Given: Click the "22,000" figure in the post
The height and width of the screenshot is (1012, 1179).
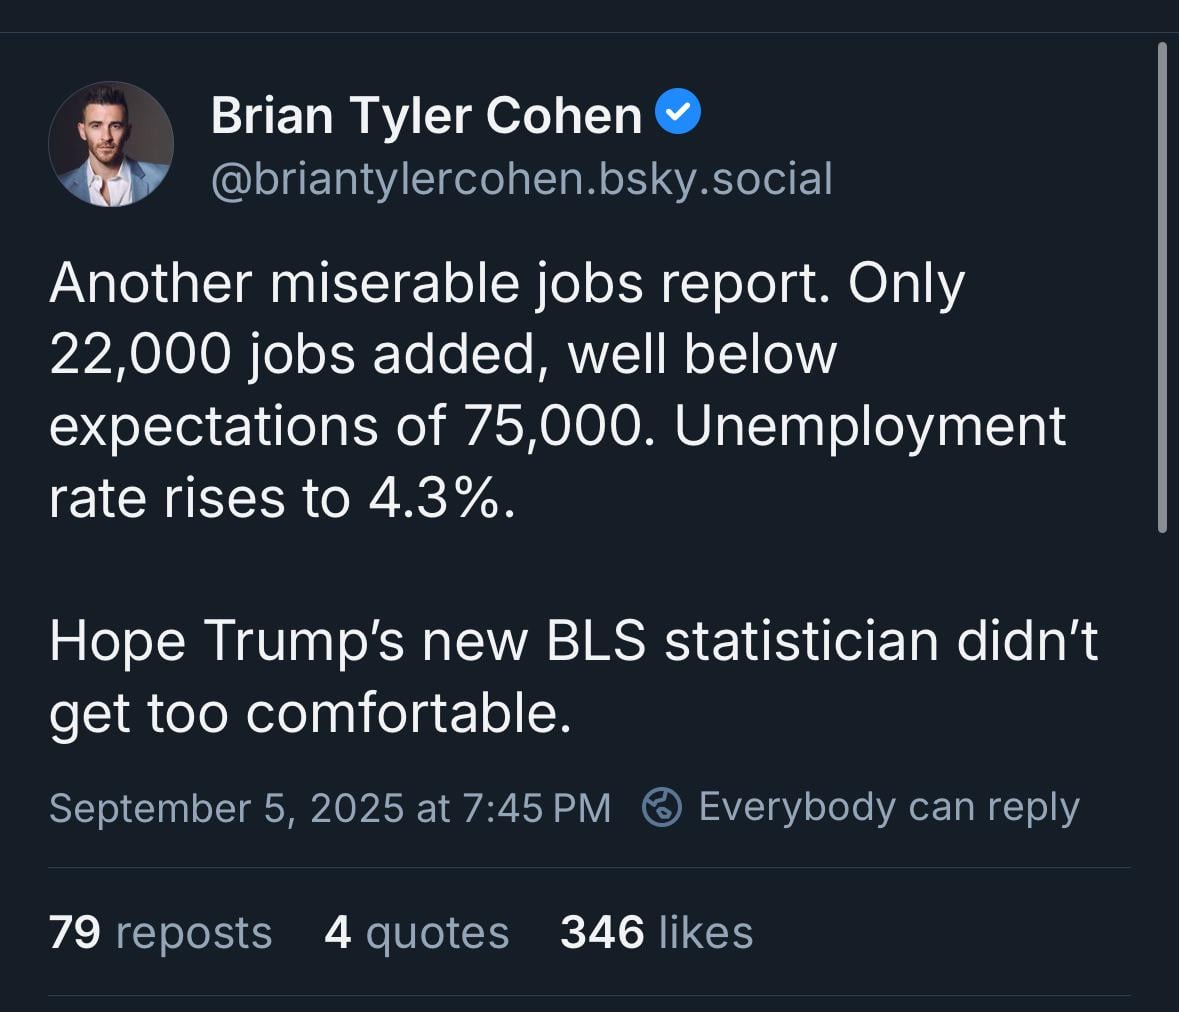Looking at the screenshot, I should click(140, 353).
